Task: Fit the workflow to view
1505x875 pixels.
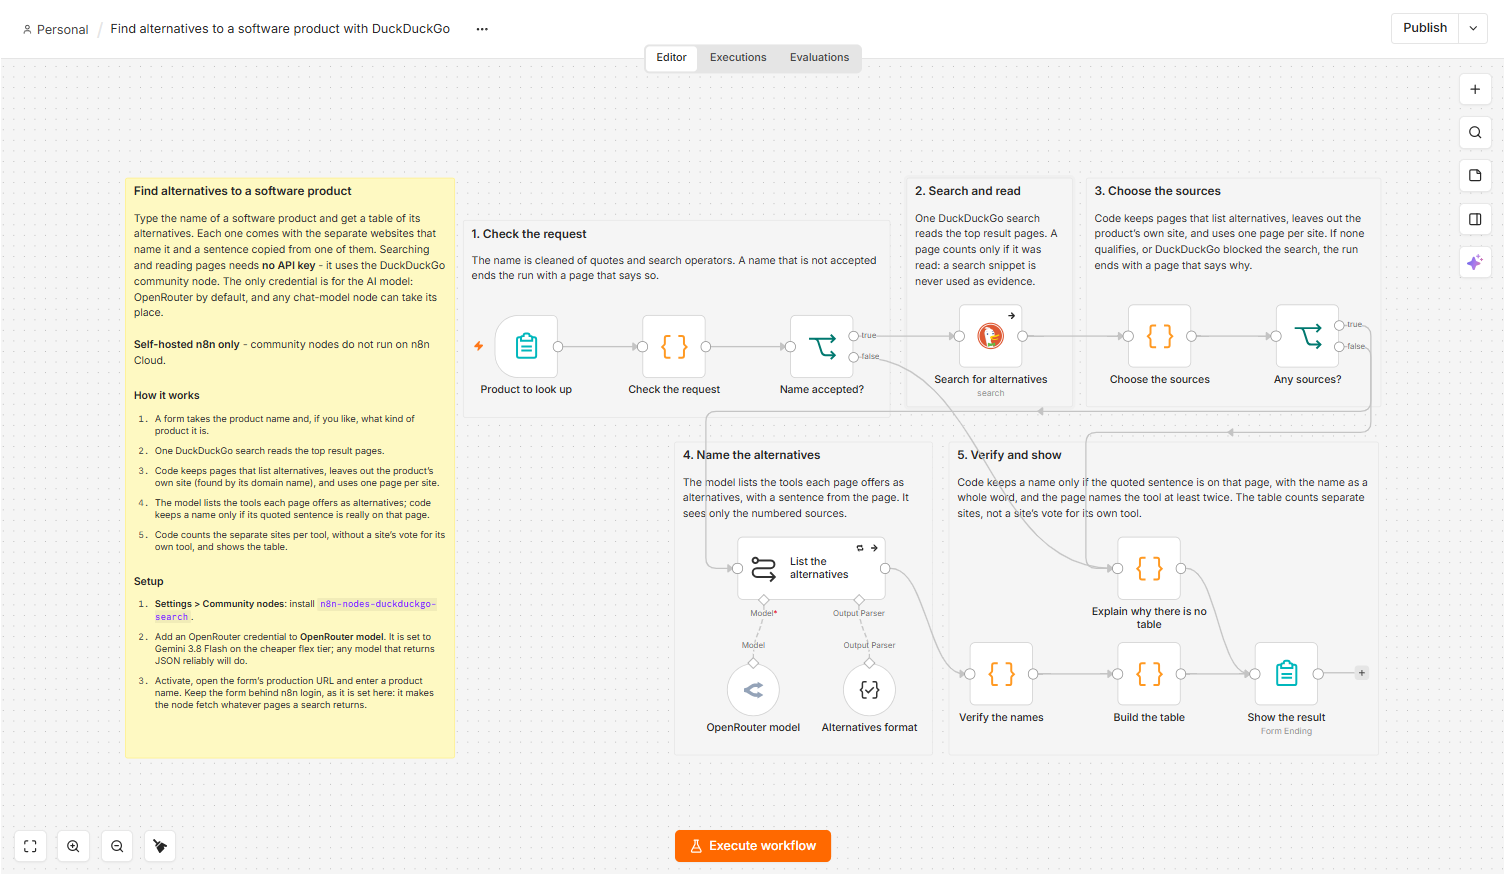Action: (30, 846)
